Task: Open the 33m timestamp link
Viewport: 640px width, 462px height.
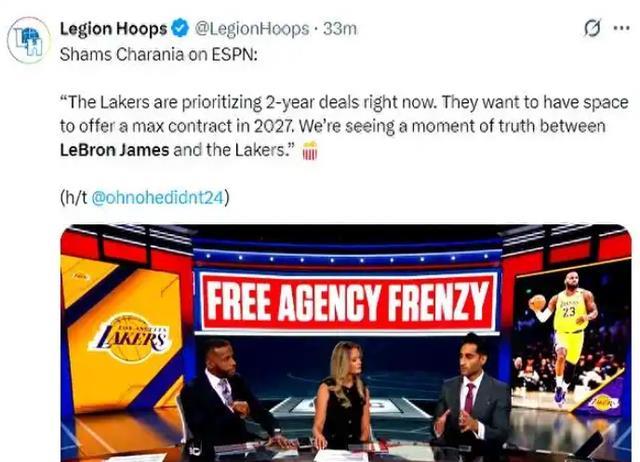Action: pos(340,29)
